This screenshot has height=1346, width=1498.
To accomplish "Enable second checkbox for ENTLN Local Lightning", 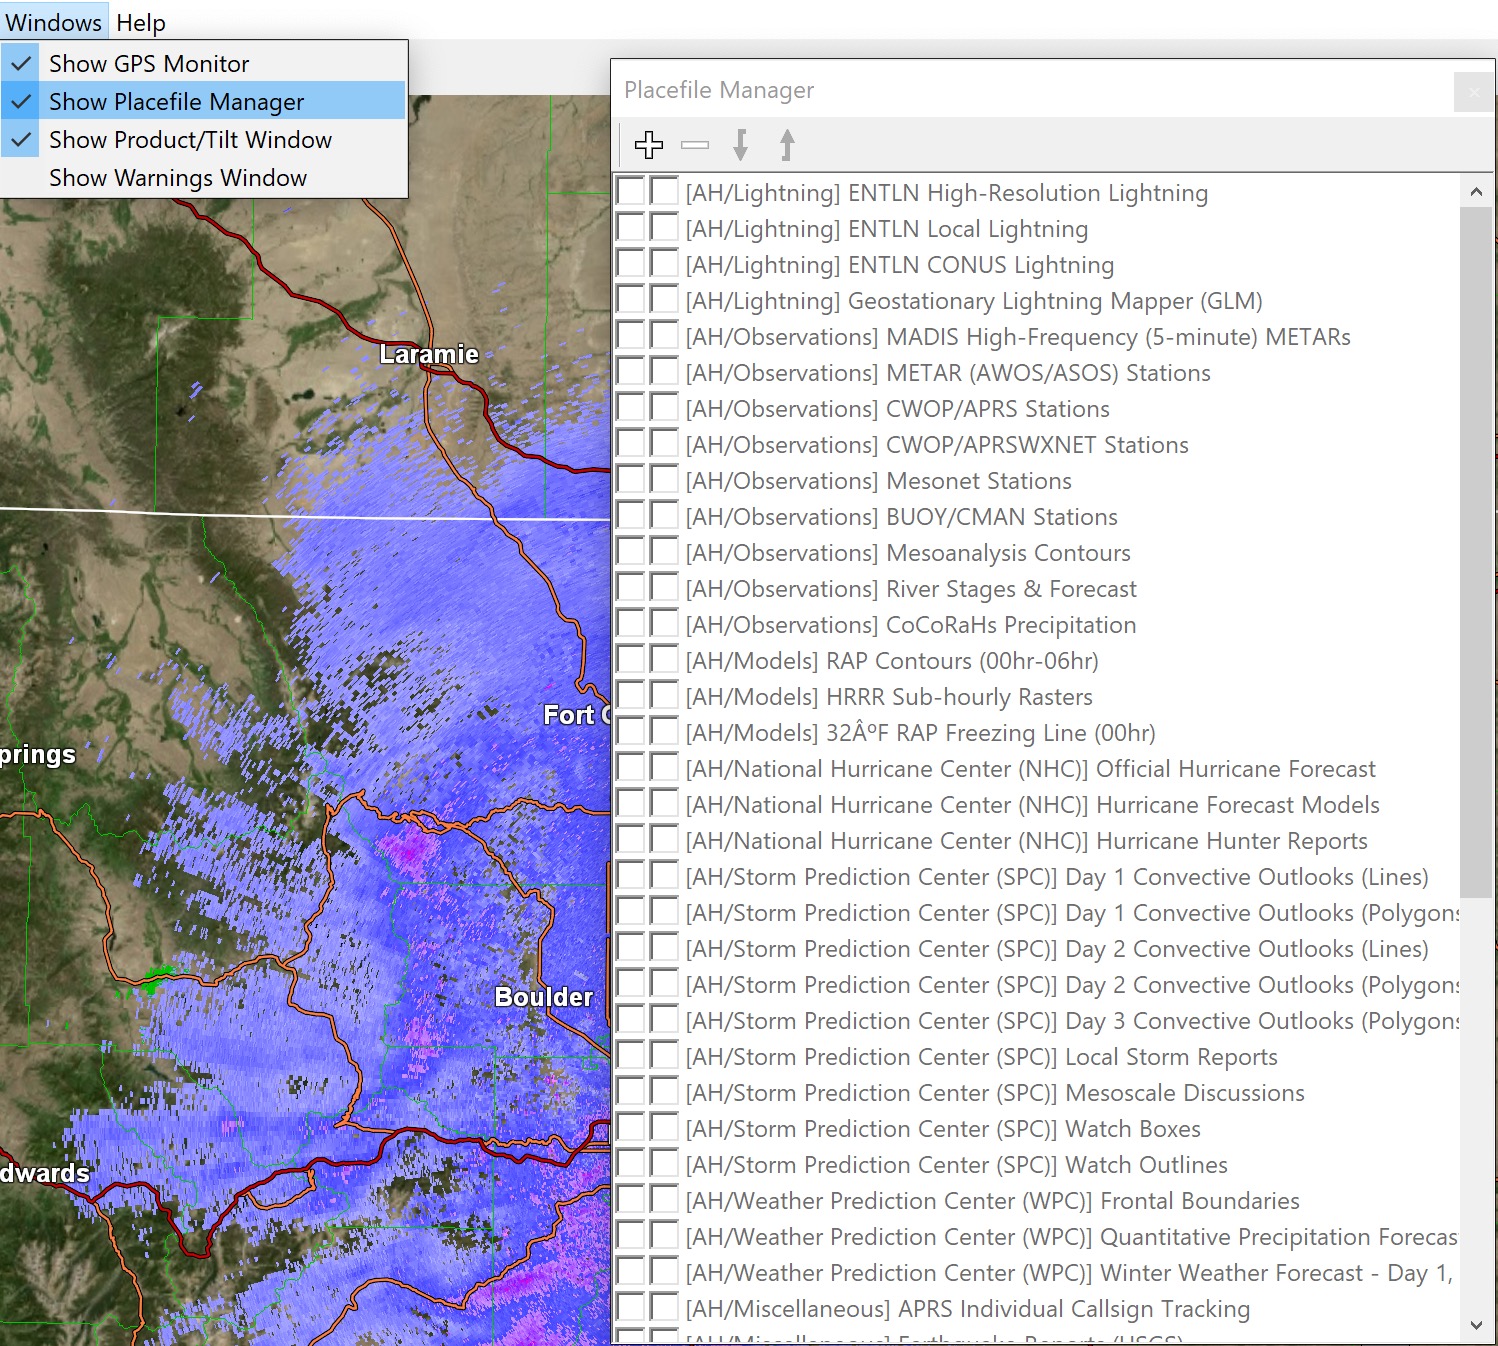I will (664, 228).
